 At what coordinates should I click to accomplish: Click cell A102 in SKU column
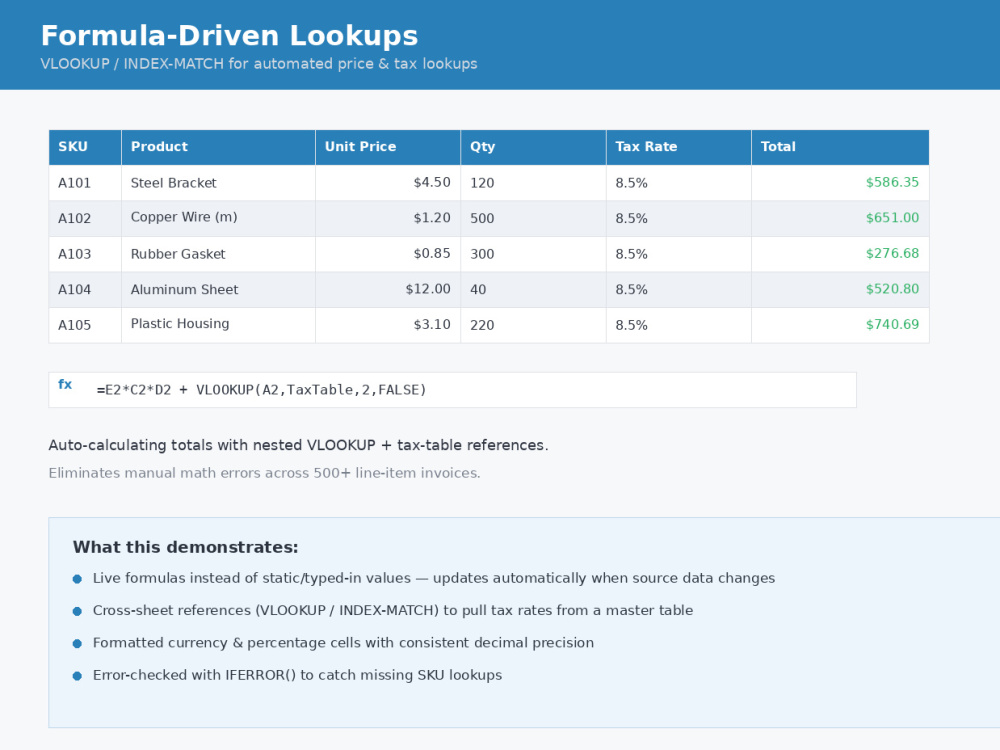pos(85,219)
